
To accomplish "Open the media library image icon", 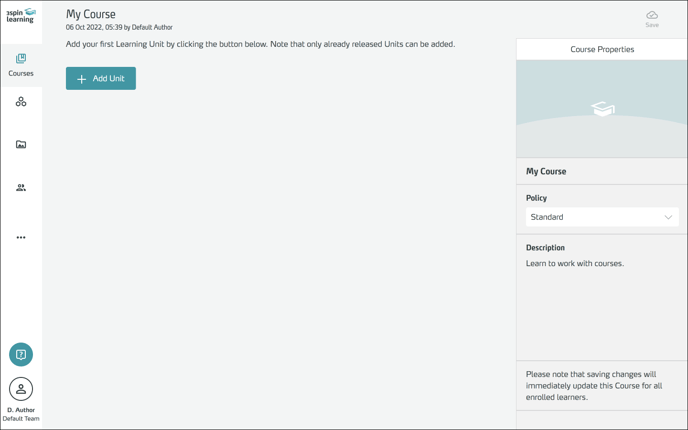I will (x=21, y=145).
